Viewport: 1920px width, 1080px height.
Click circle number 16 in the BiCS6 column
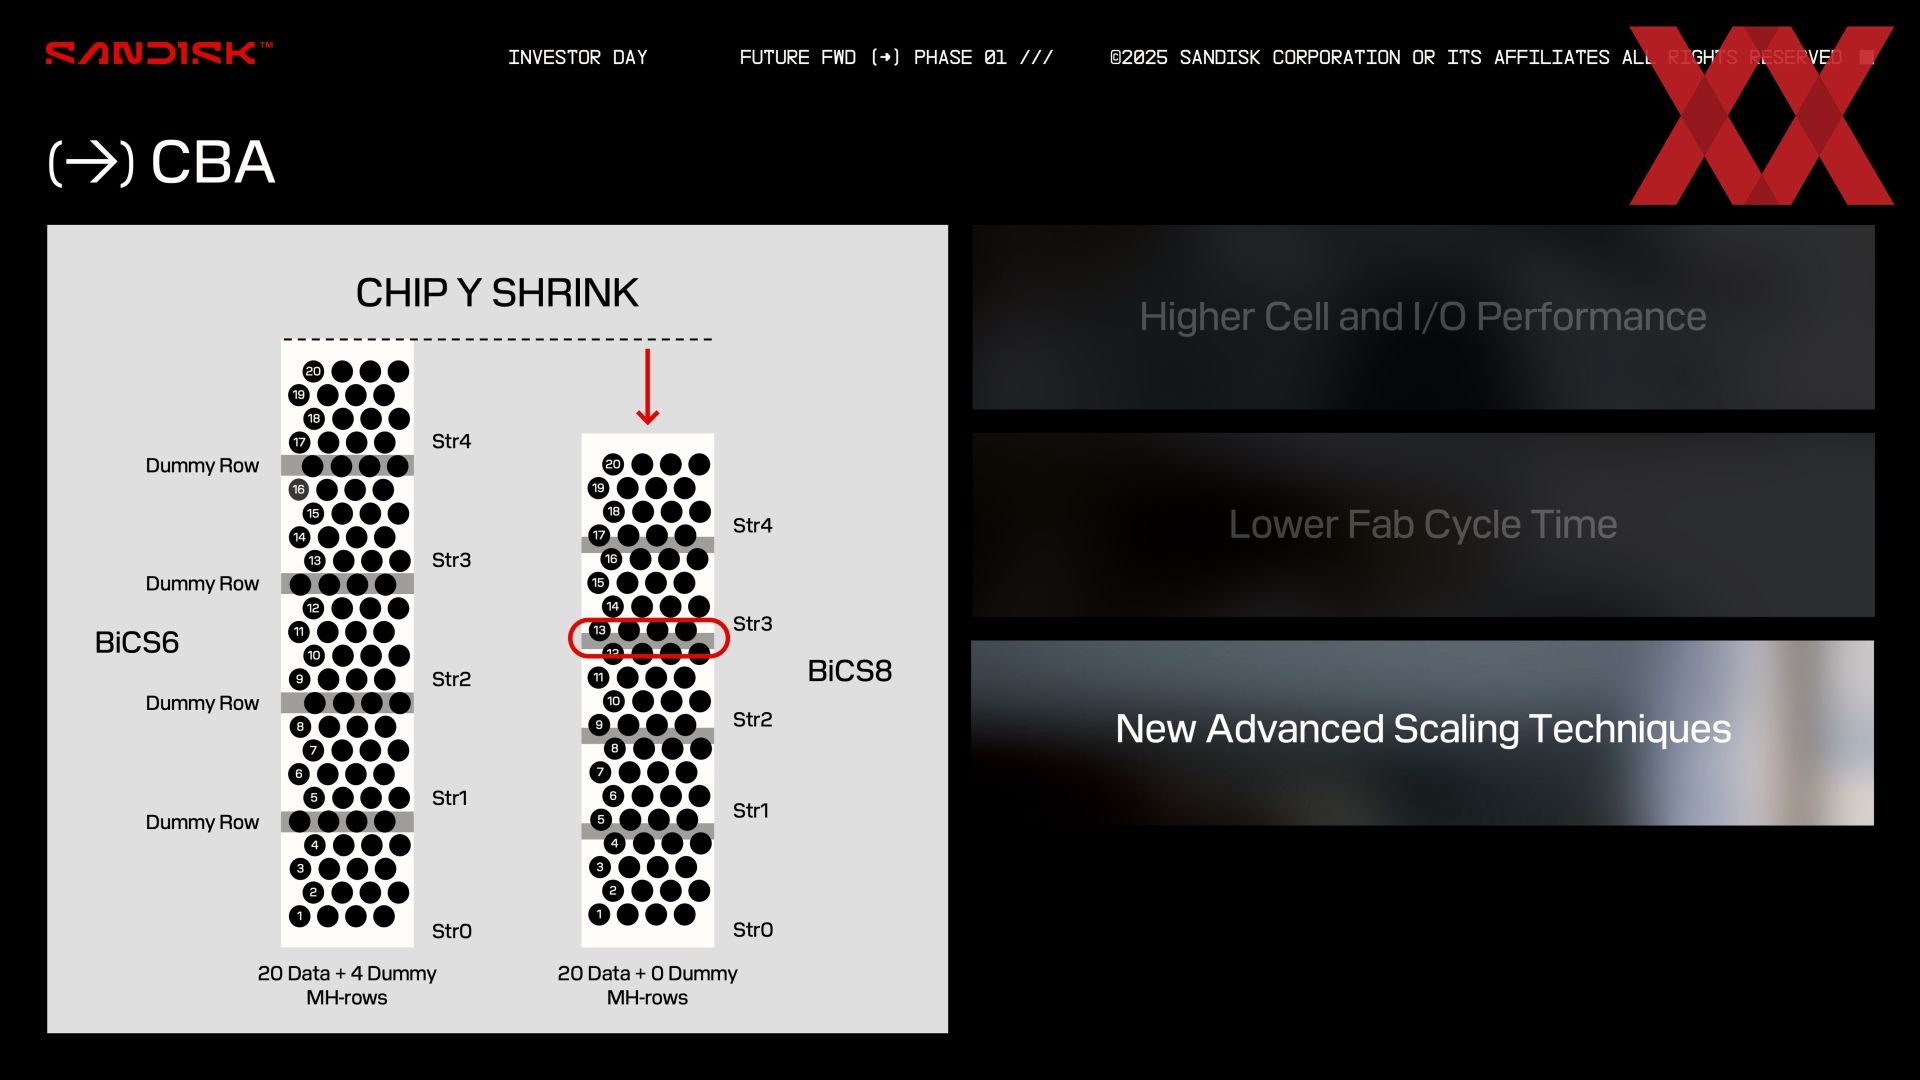point(298,489)
